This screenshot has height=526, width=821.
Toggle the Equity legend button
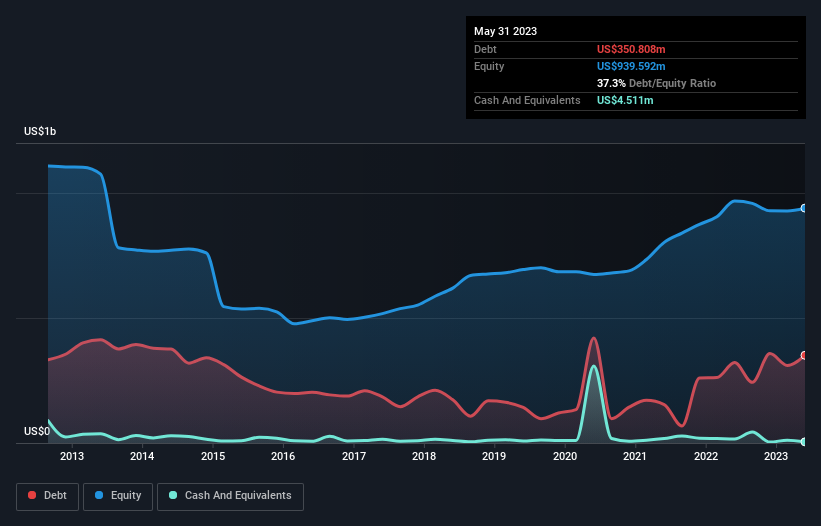(118, 496)
